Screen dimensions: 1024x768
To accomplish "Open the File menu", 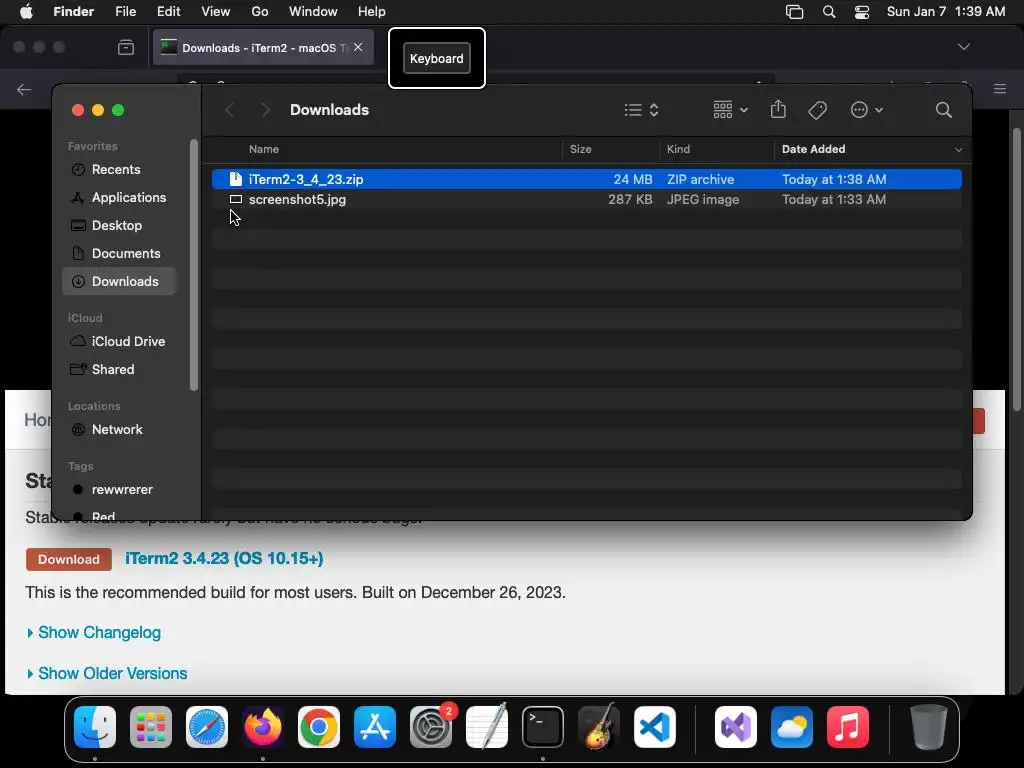I will [125, 12].
